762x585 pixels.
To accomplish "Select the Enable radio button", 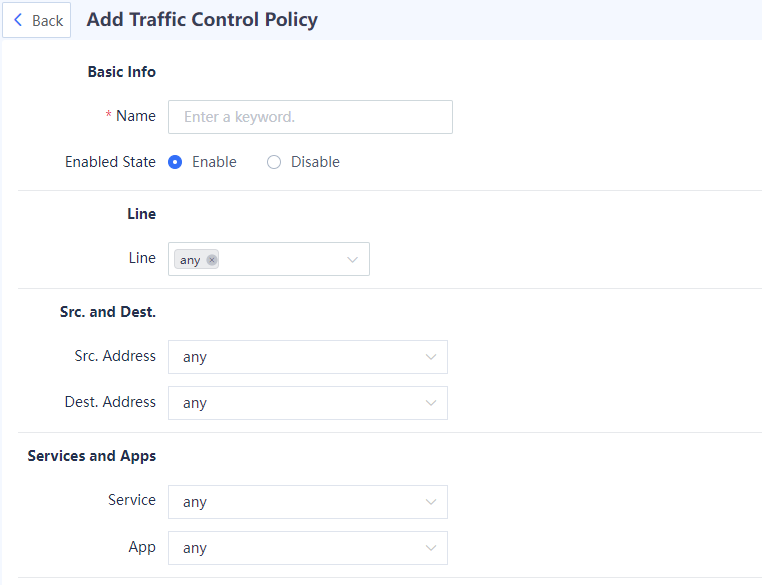I will tap(175, 162).
